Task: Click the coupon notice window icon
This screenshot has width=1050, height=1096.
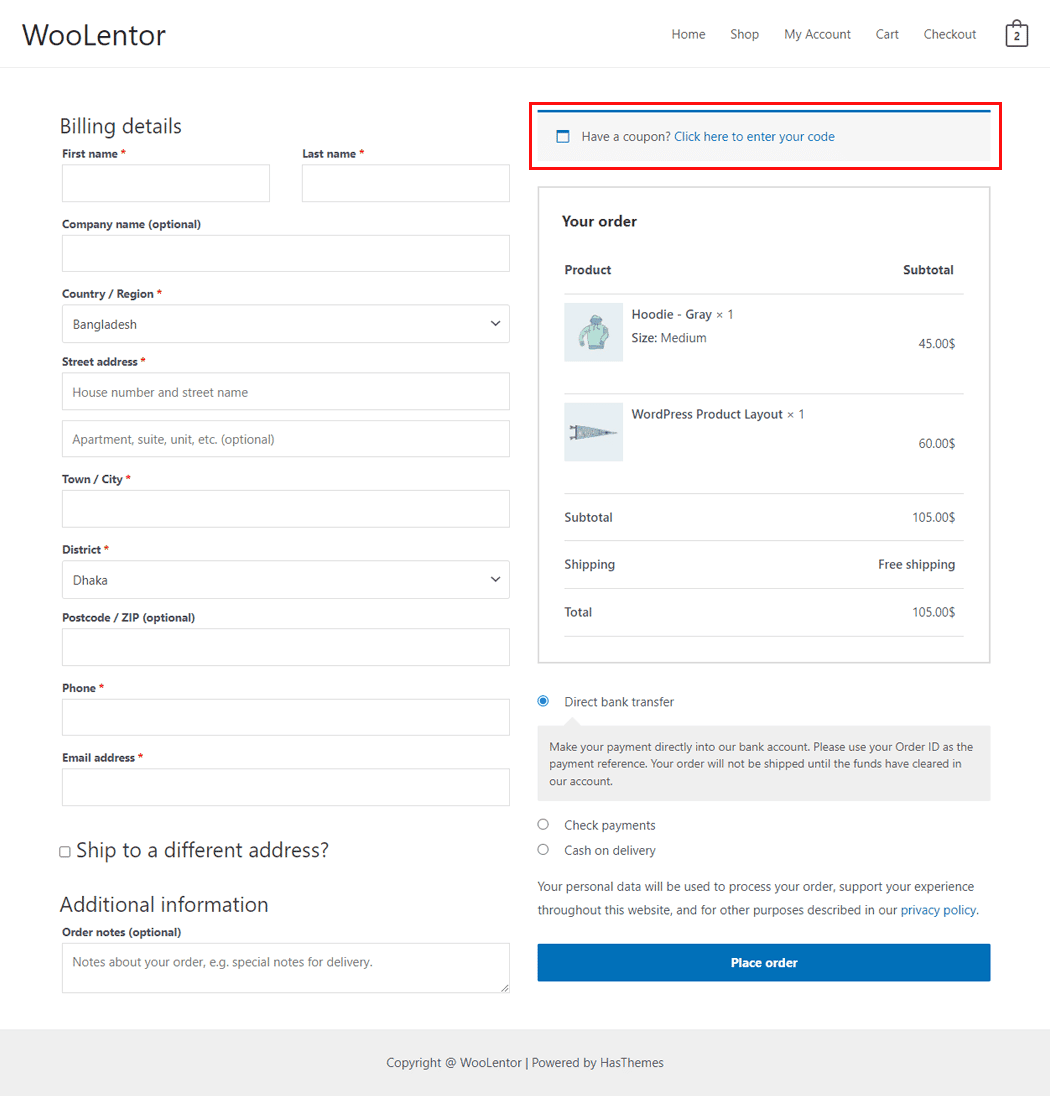Action: click(x=562, y=137)
